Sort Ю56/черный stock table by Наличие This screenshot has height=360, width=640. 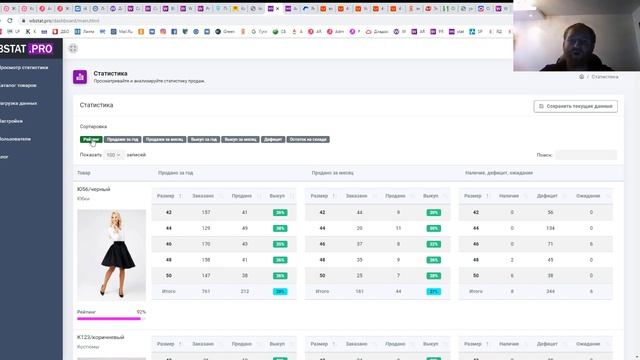coord(511,196)
